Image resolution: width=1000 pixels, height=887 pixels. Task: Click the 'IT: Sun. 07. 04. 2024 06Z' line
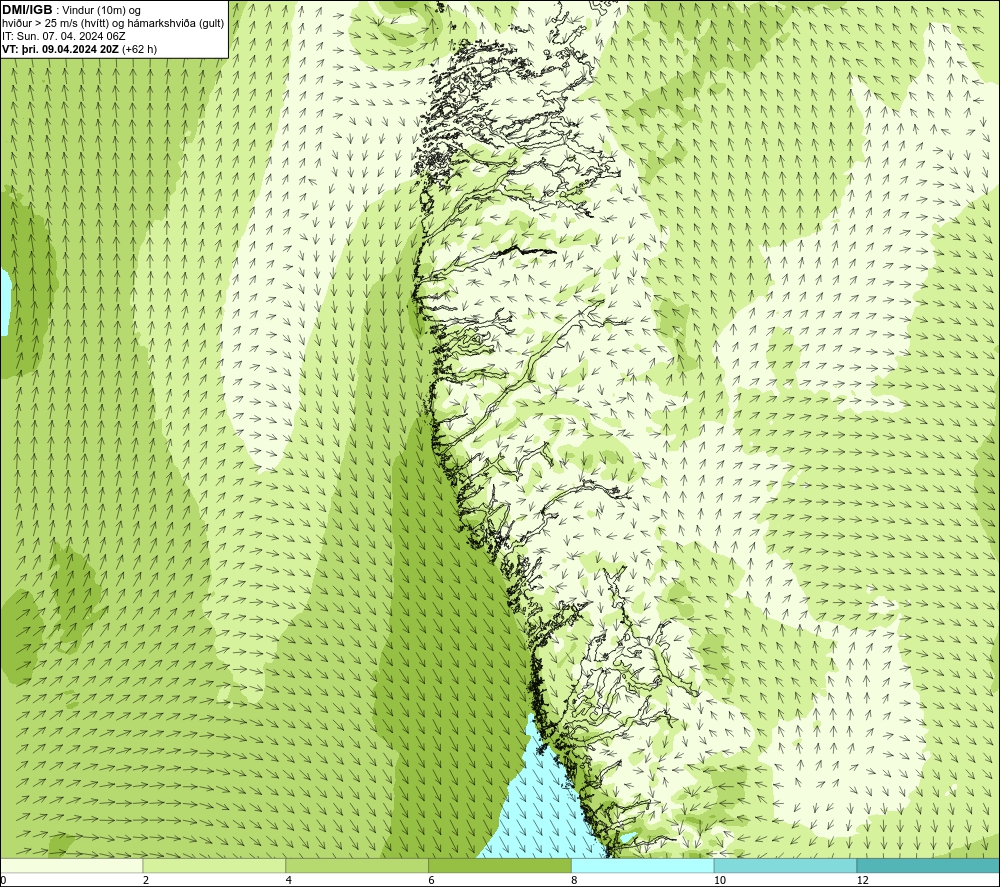(x=64, y=36)
